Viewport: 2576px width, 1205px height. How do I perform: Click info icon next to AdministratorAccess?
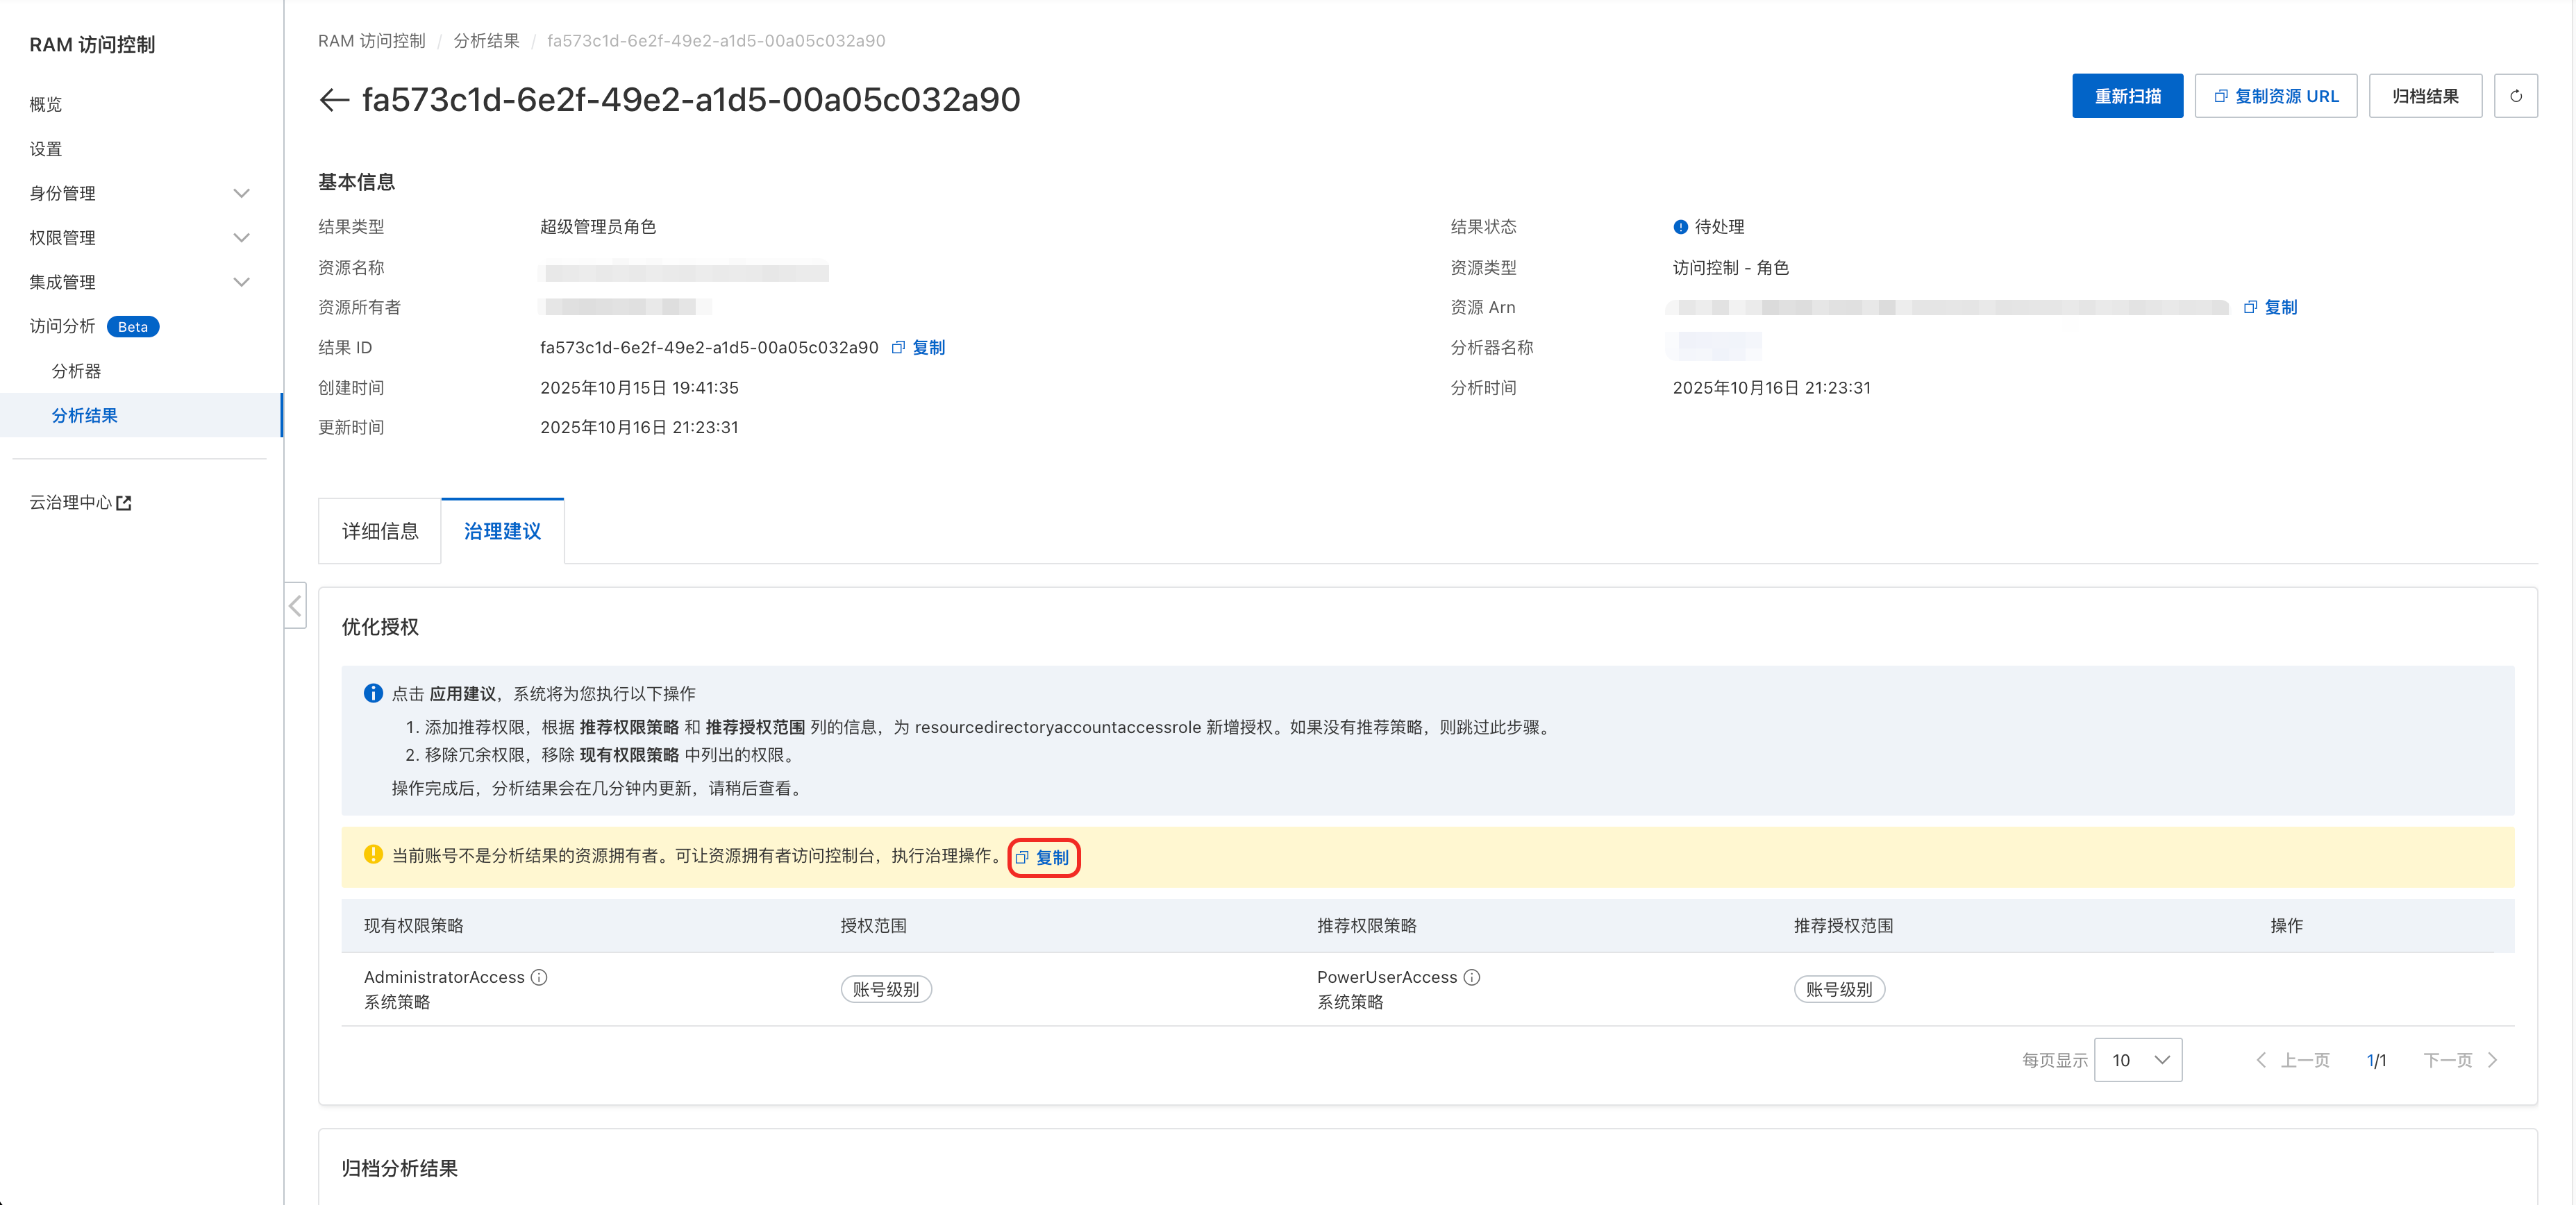click(x=539, y=978)
